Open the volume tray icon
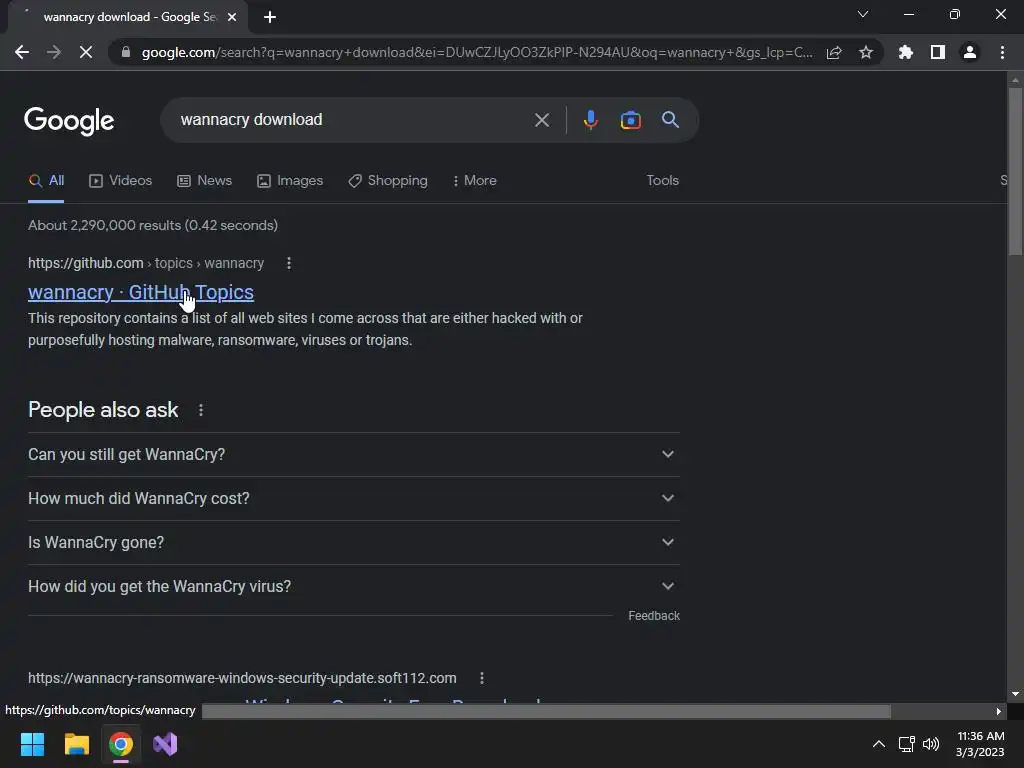The image size is (1024, 768). [931, 744]
